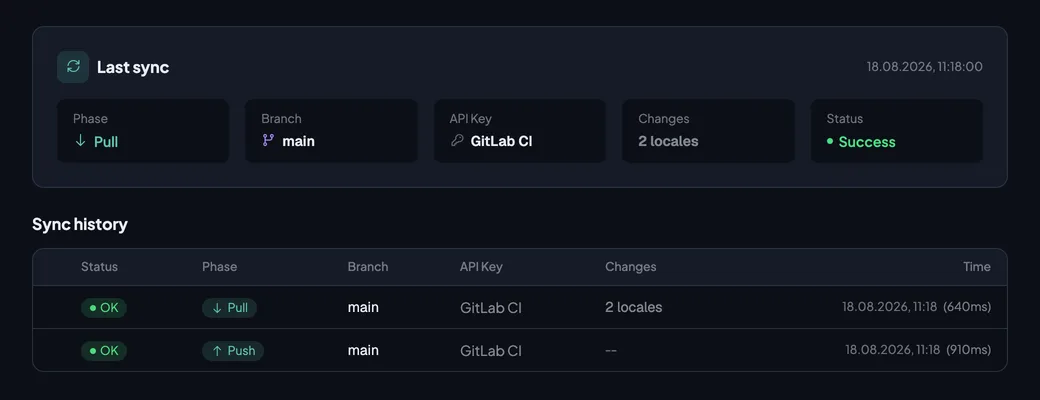The image size is (1040, 400).
Task: Click the Sync history heading
Action: click(x=80, y=224)
